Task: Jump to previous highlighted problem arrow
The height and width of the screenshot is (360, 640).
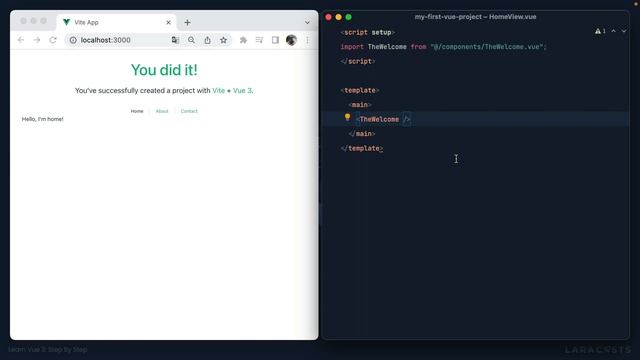Action: pyautogui.click(x=613, y=31)
